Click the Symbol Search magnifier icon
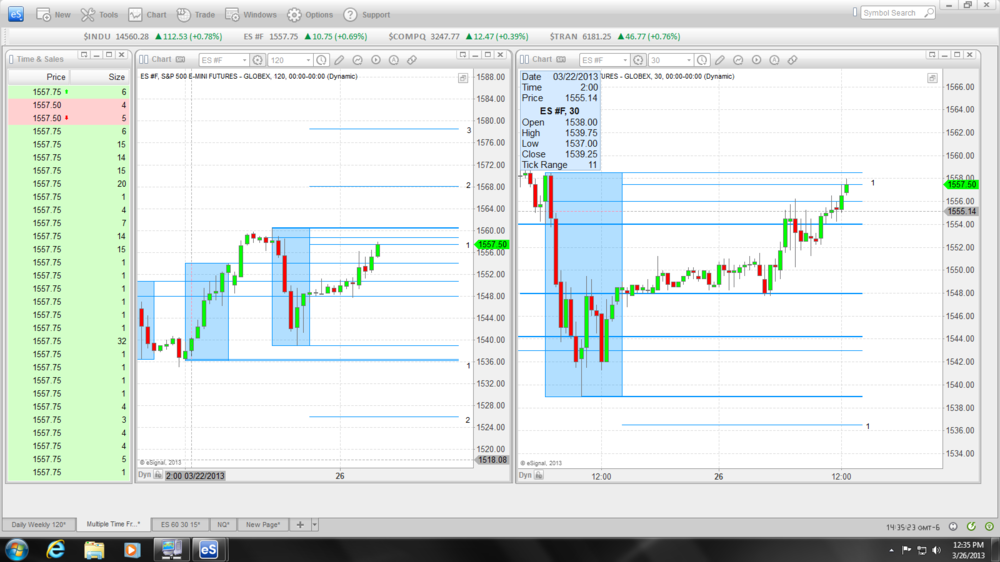The width and height of the screenshot is (1000, 562). click(x=929, y=13)
